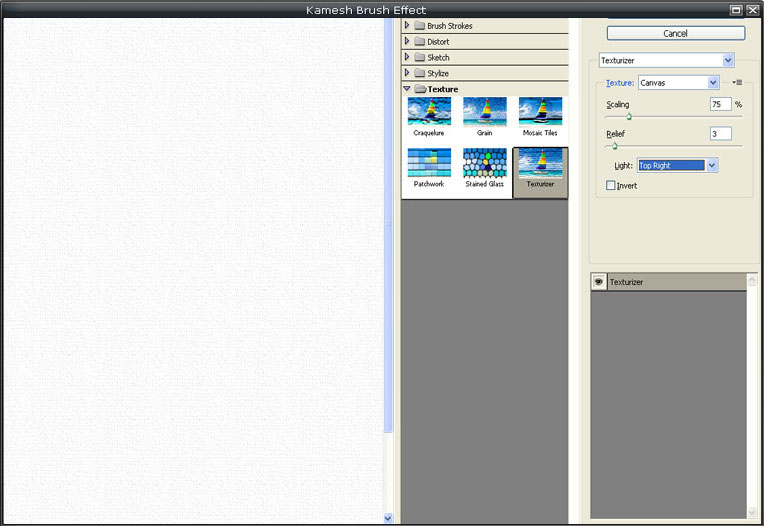Toggle Texturizer effect layer eye visibility
Screen dimensions: 764x526
tap(599, 282)
